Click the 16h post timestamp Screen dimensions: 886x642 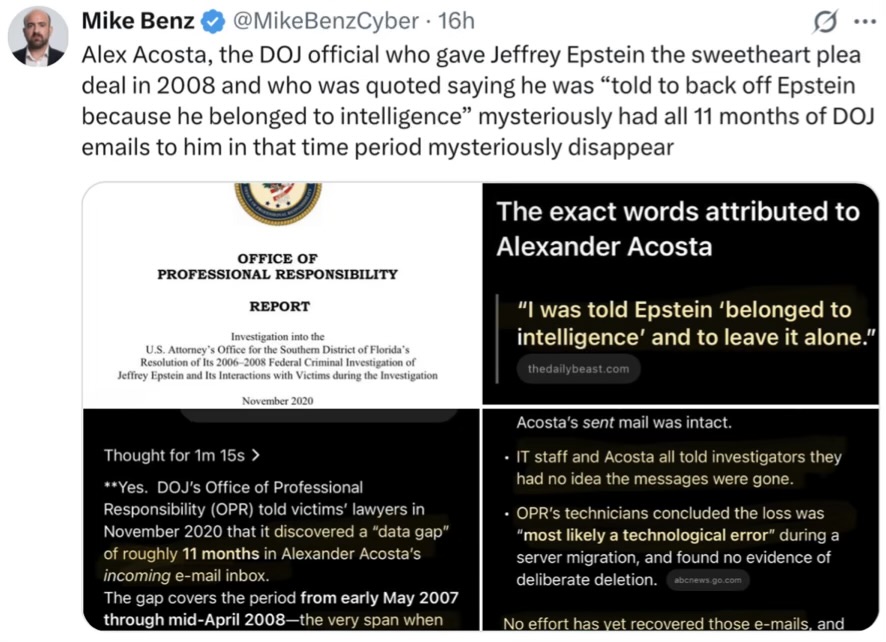pyautogui.click(x=457, y=21)
